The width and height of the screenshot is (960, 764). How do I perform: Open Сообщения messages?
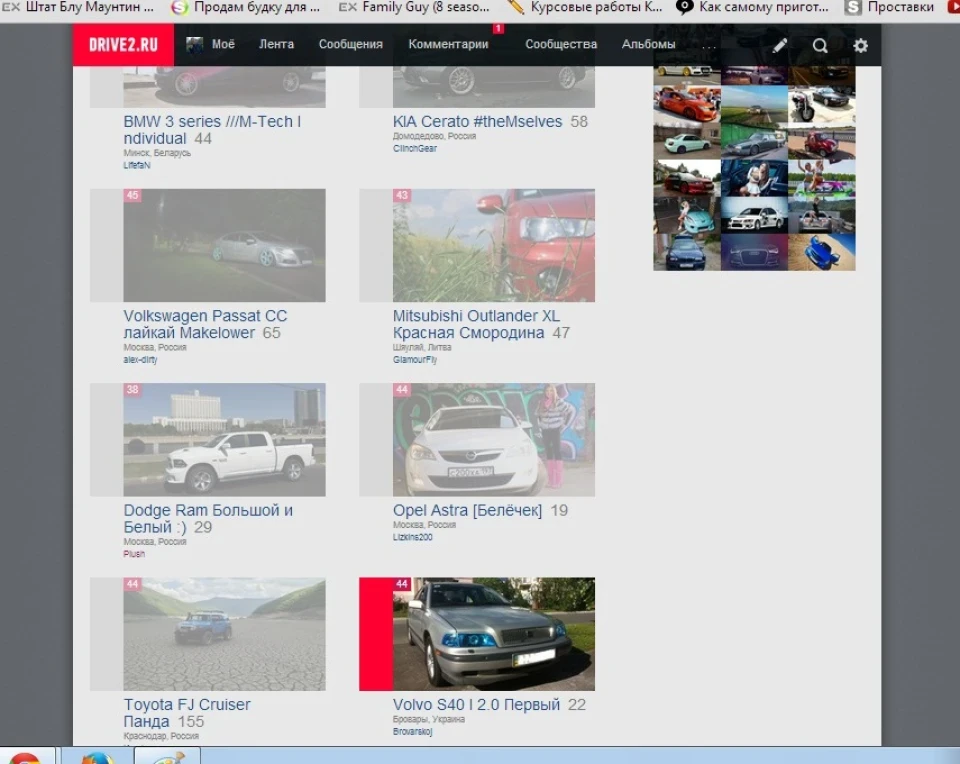tap(350, 44)
